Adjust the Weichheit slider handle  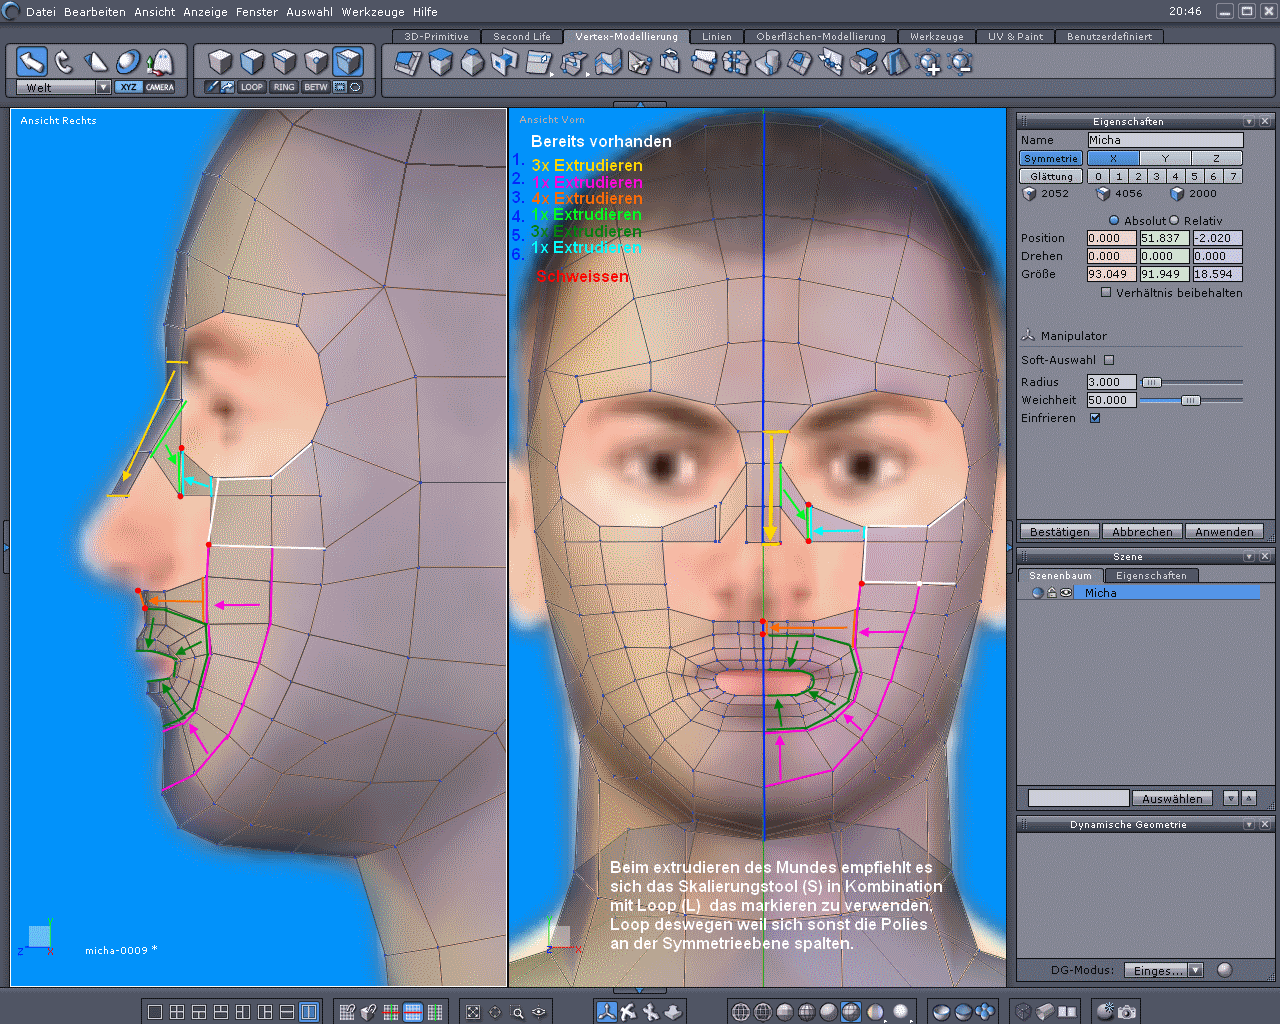[1190, 400]
